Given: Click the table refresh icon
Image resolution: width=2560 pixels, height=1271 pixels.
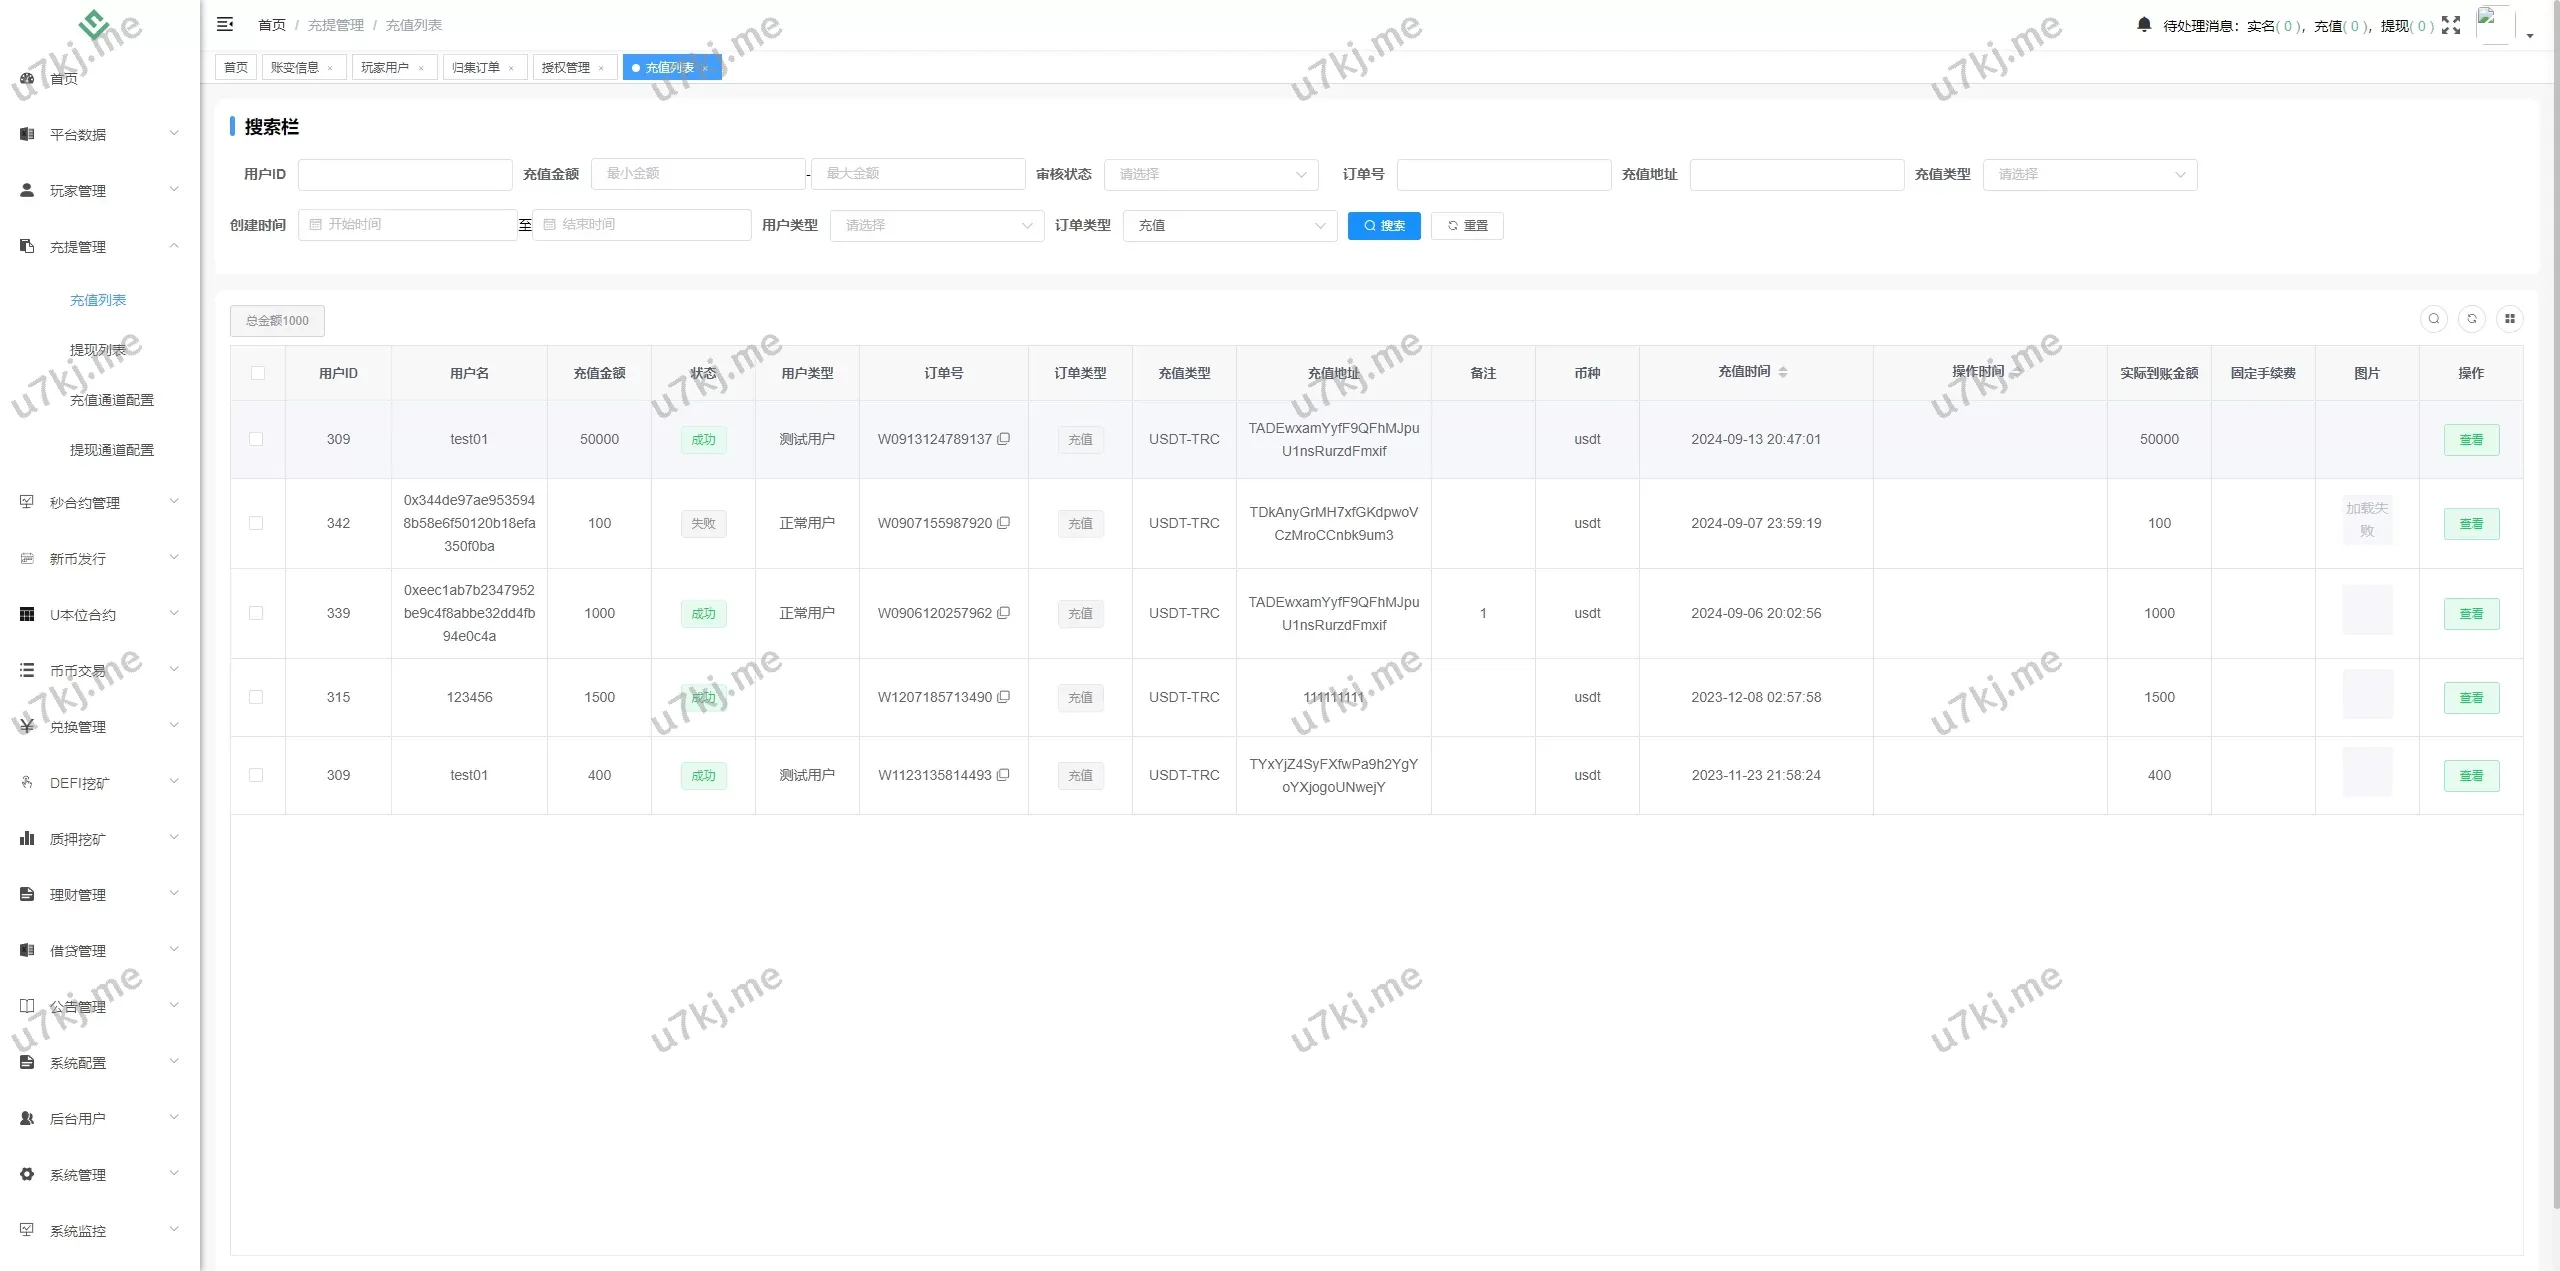Looking at the screenshot, I should click(x=2471, y=319).
